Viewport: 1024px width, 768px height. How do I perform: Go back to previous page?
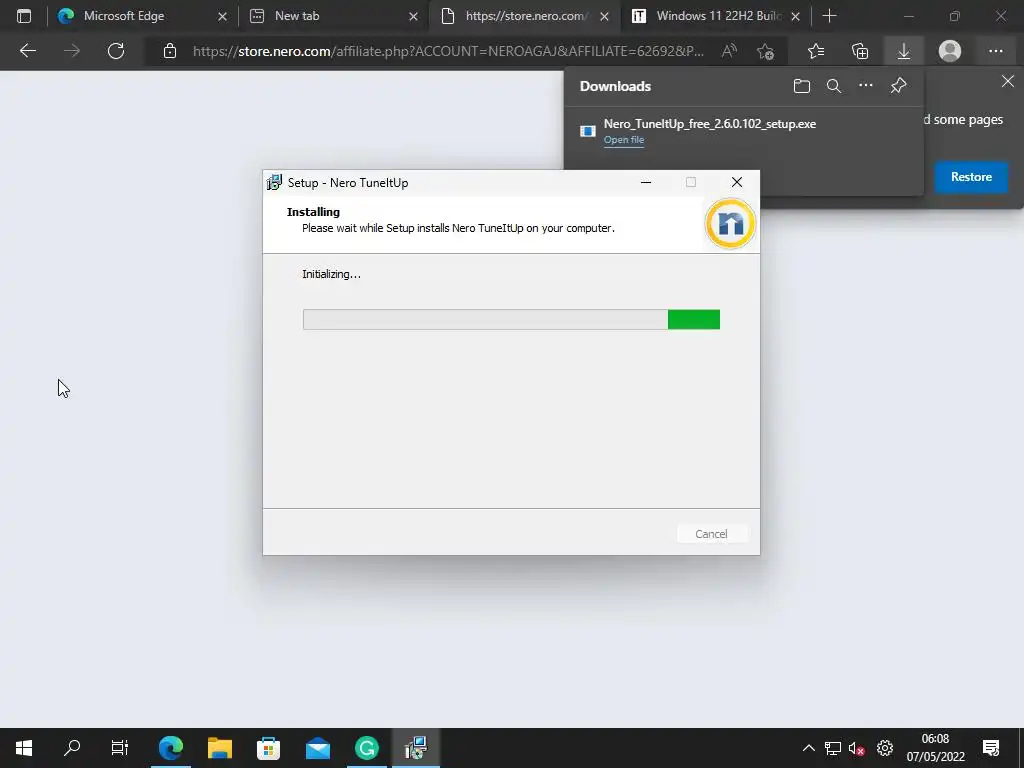pos(27,51)
